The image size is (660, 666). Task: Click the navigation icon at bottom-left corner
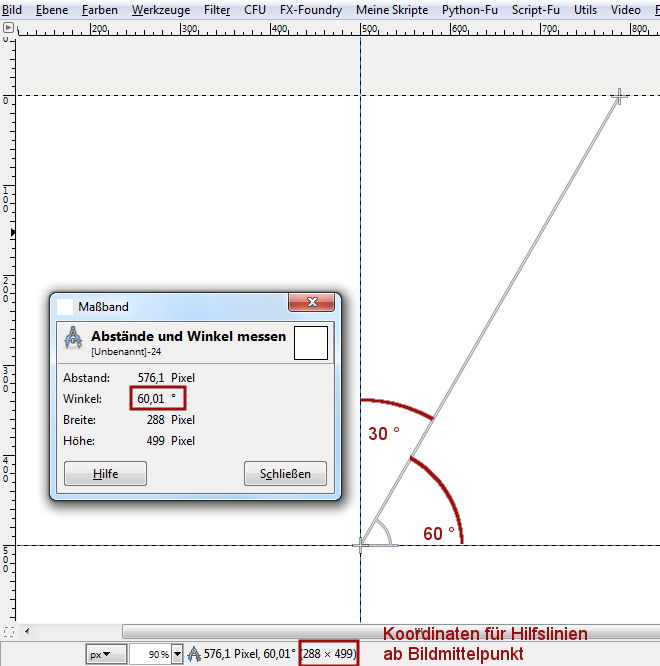pyautogui.click(x=9, y=632)
